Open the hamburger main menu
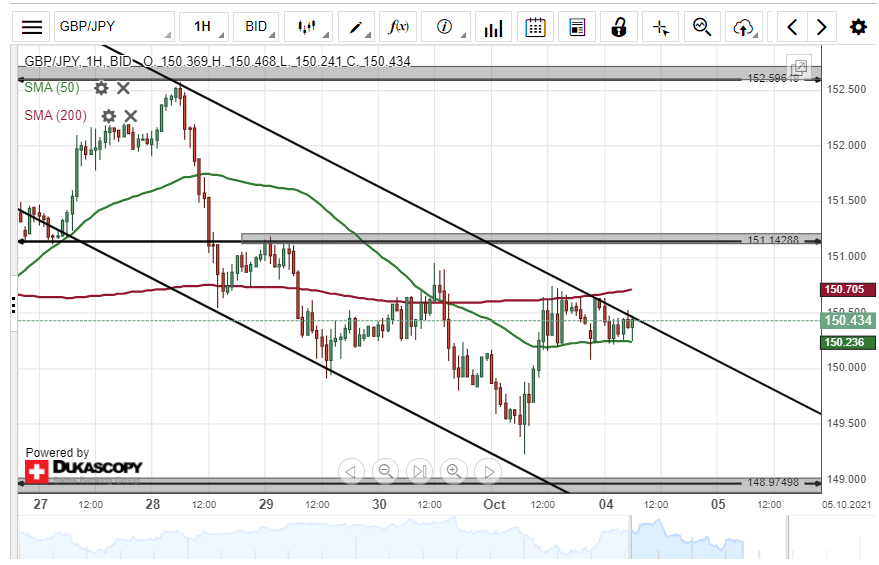Viewport: 879px width, 565px height. coord(31,26)
